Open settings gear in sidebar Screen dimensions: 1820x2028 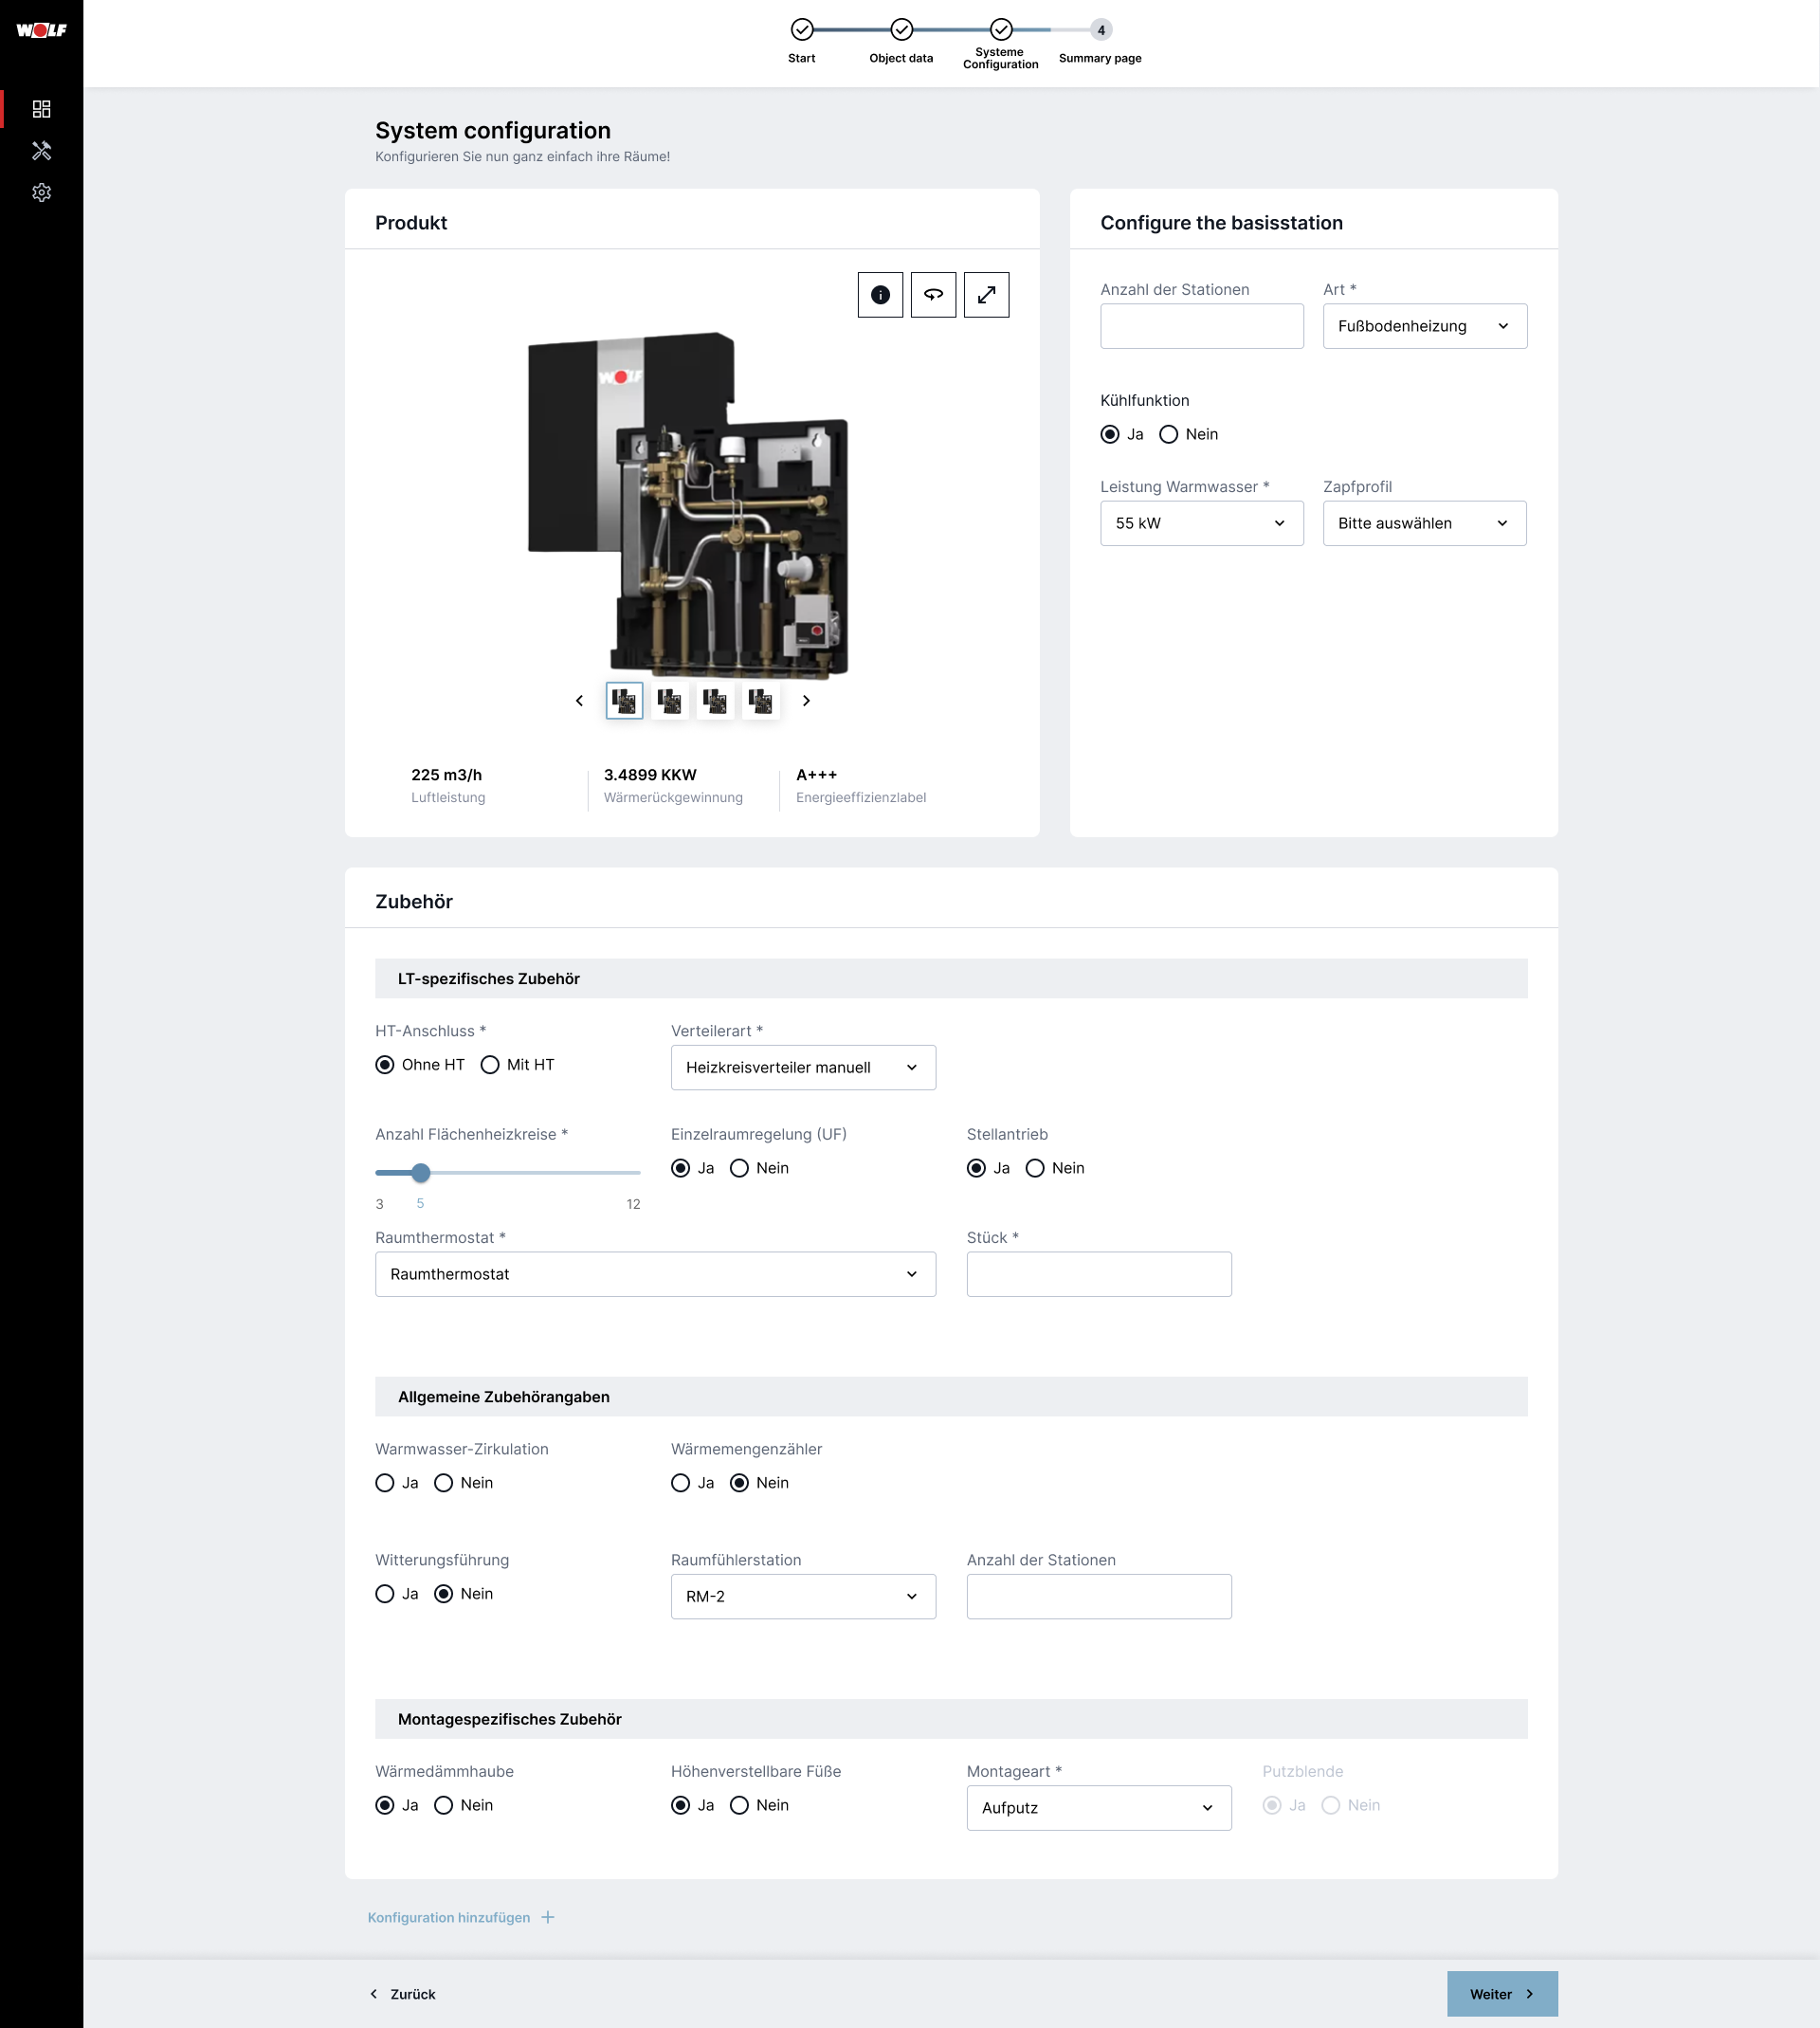click(x=41, y=192)
